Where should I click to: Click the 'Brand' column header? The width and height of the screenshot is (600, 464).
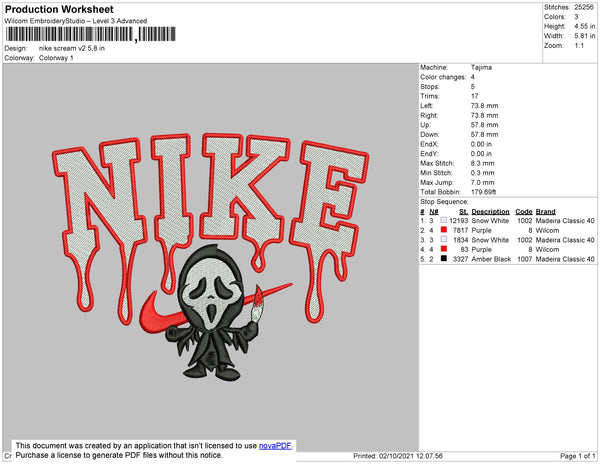tap(545, 212)
